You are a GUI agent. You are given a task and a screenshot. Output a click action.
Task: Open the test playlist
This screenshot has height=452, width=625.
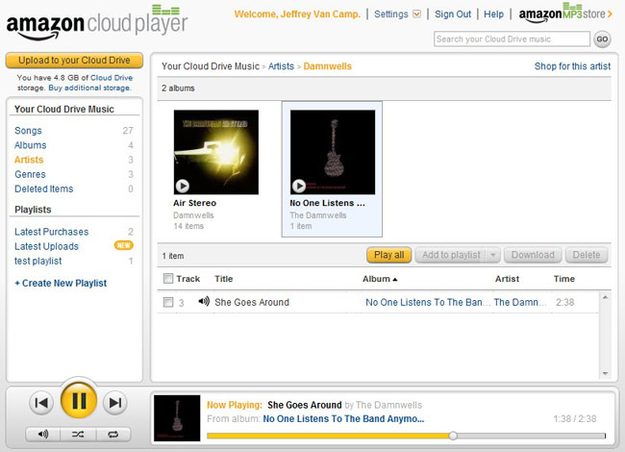pos(38,261)
